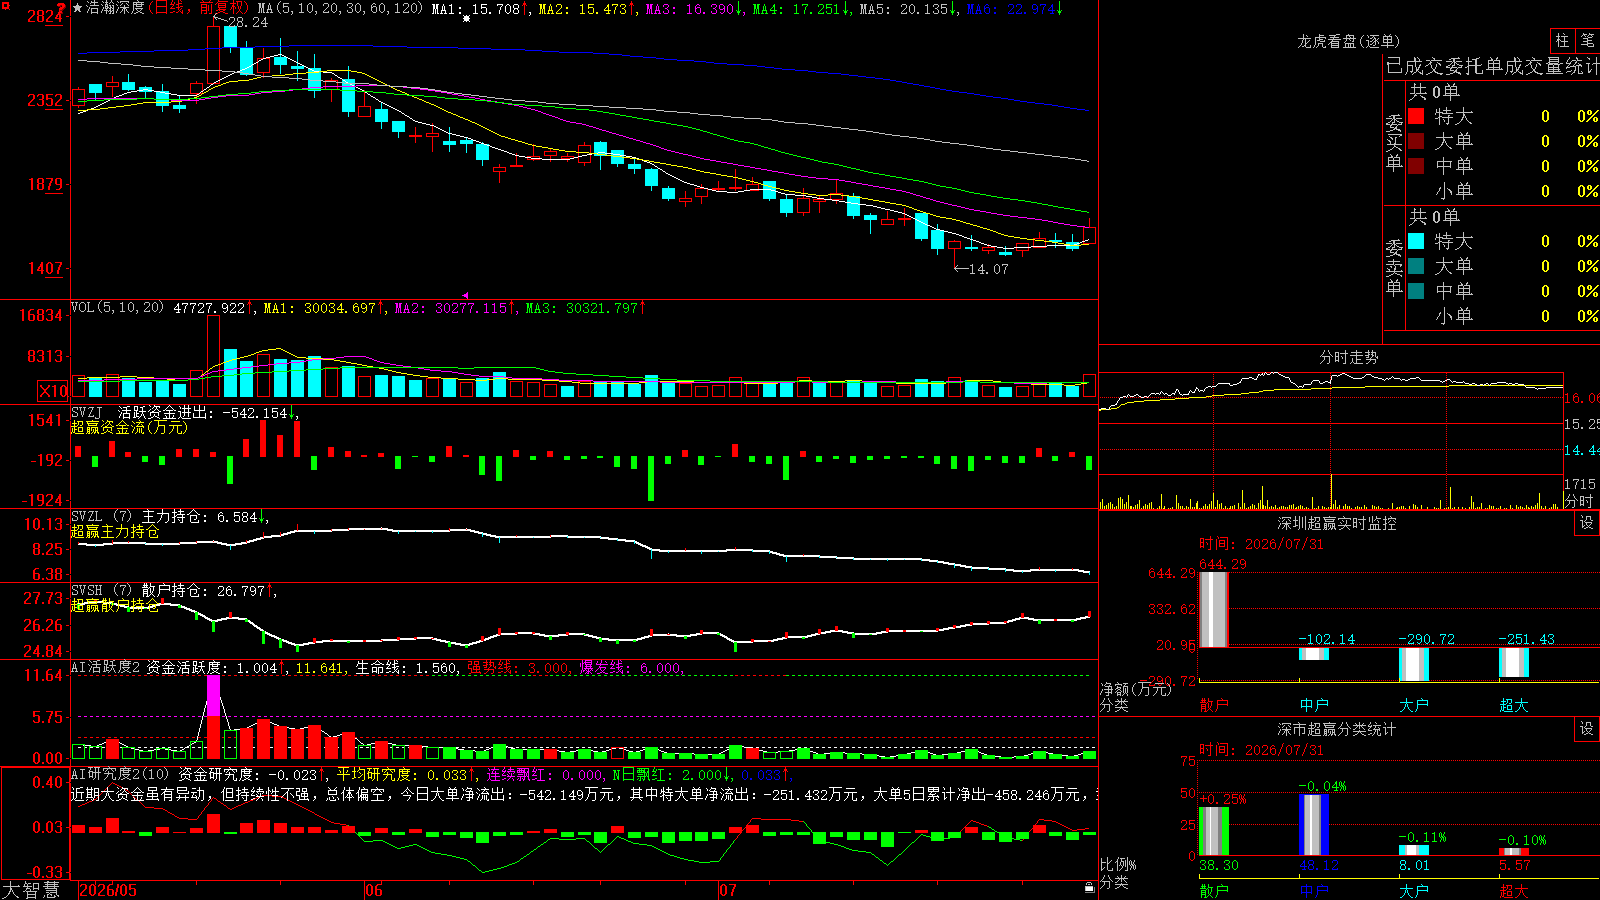
Task: Click the X10 volume scale icon
Action: pos(53,391)
